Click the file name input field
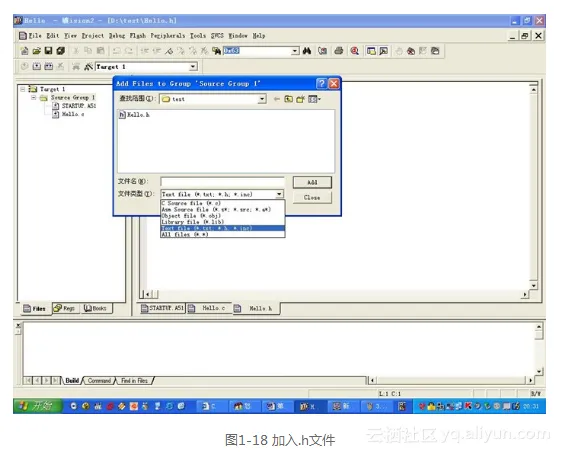The width and height of the screenshot is (561, 454). (223, 181)
